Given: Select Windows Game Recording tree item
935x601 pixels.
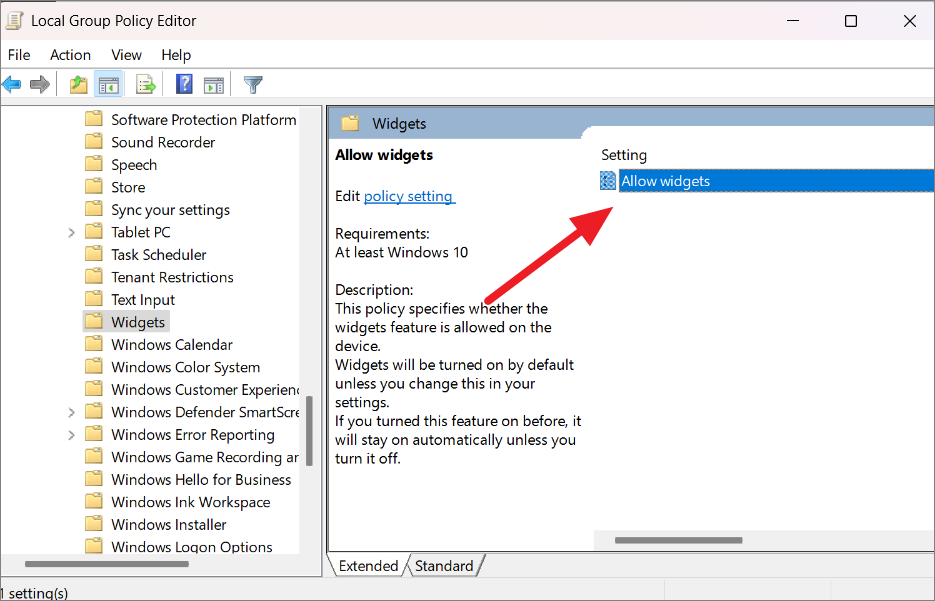Looking at the screenshot, I should pyautogui.click(x=205, y=457).
